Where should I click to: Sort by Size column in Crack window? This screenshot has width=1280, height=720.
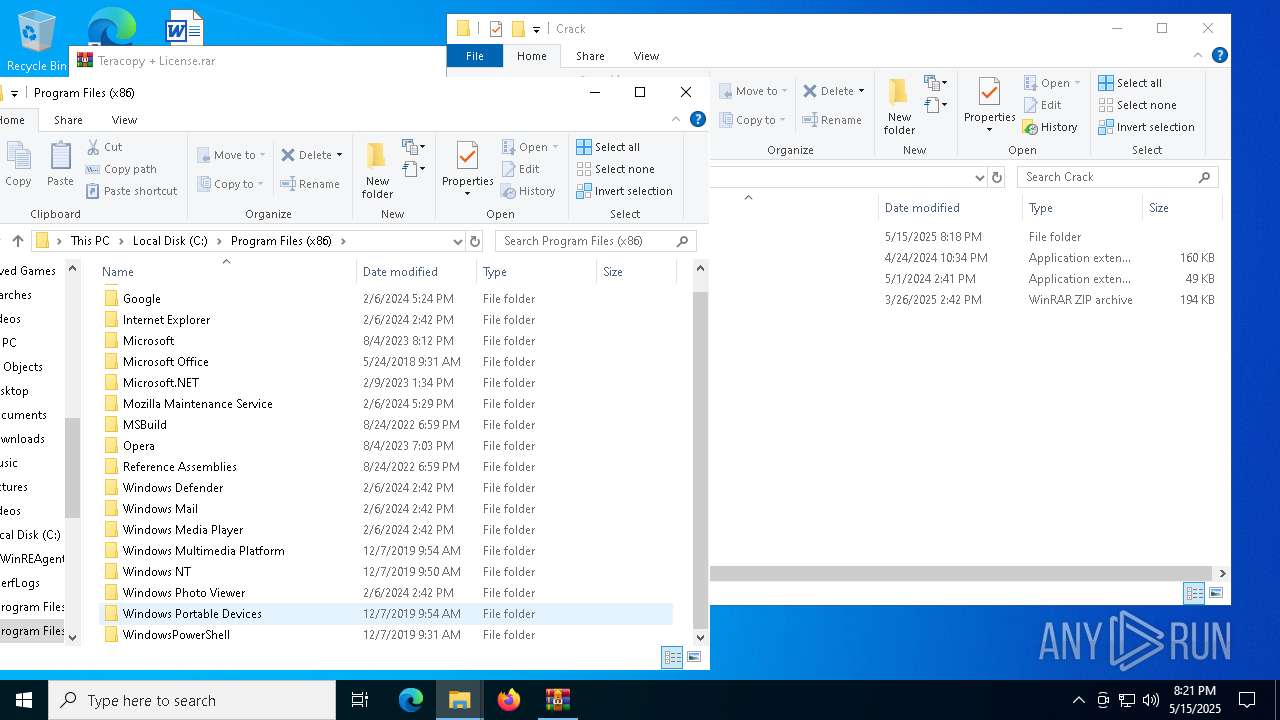click(1182, 208)
